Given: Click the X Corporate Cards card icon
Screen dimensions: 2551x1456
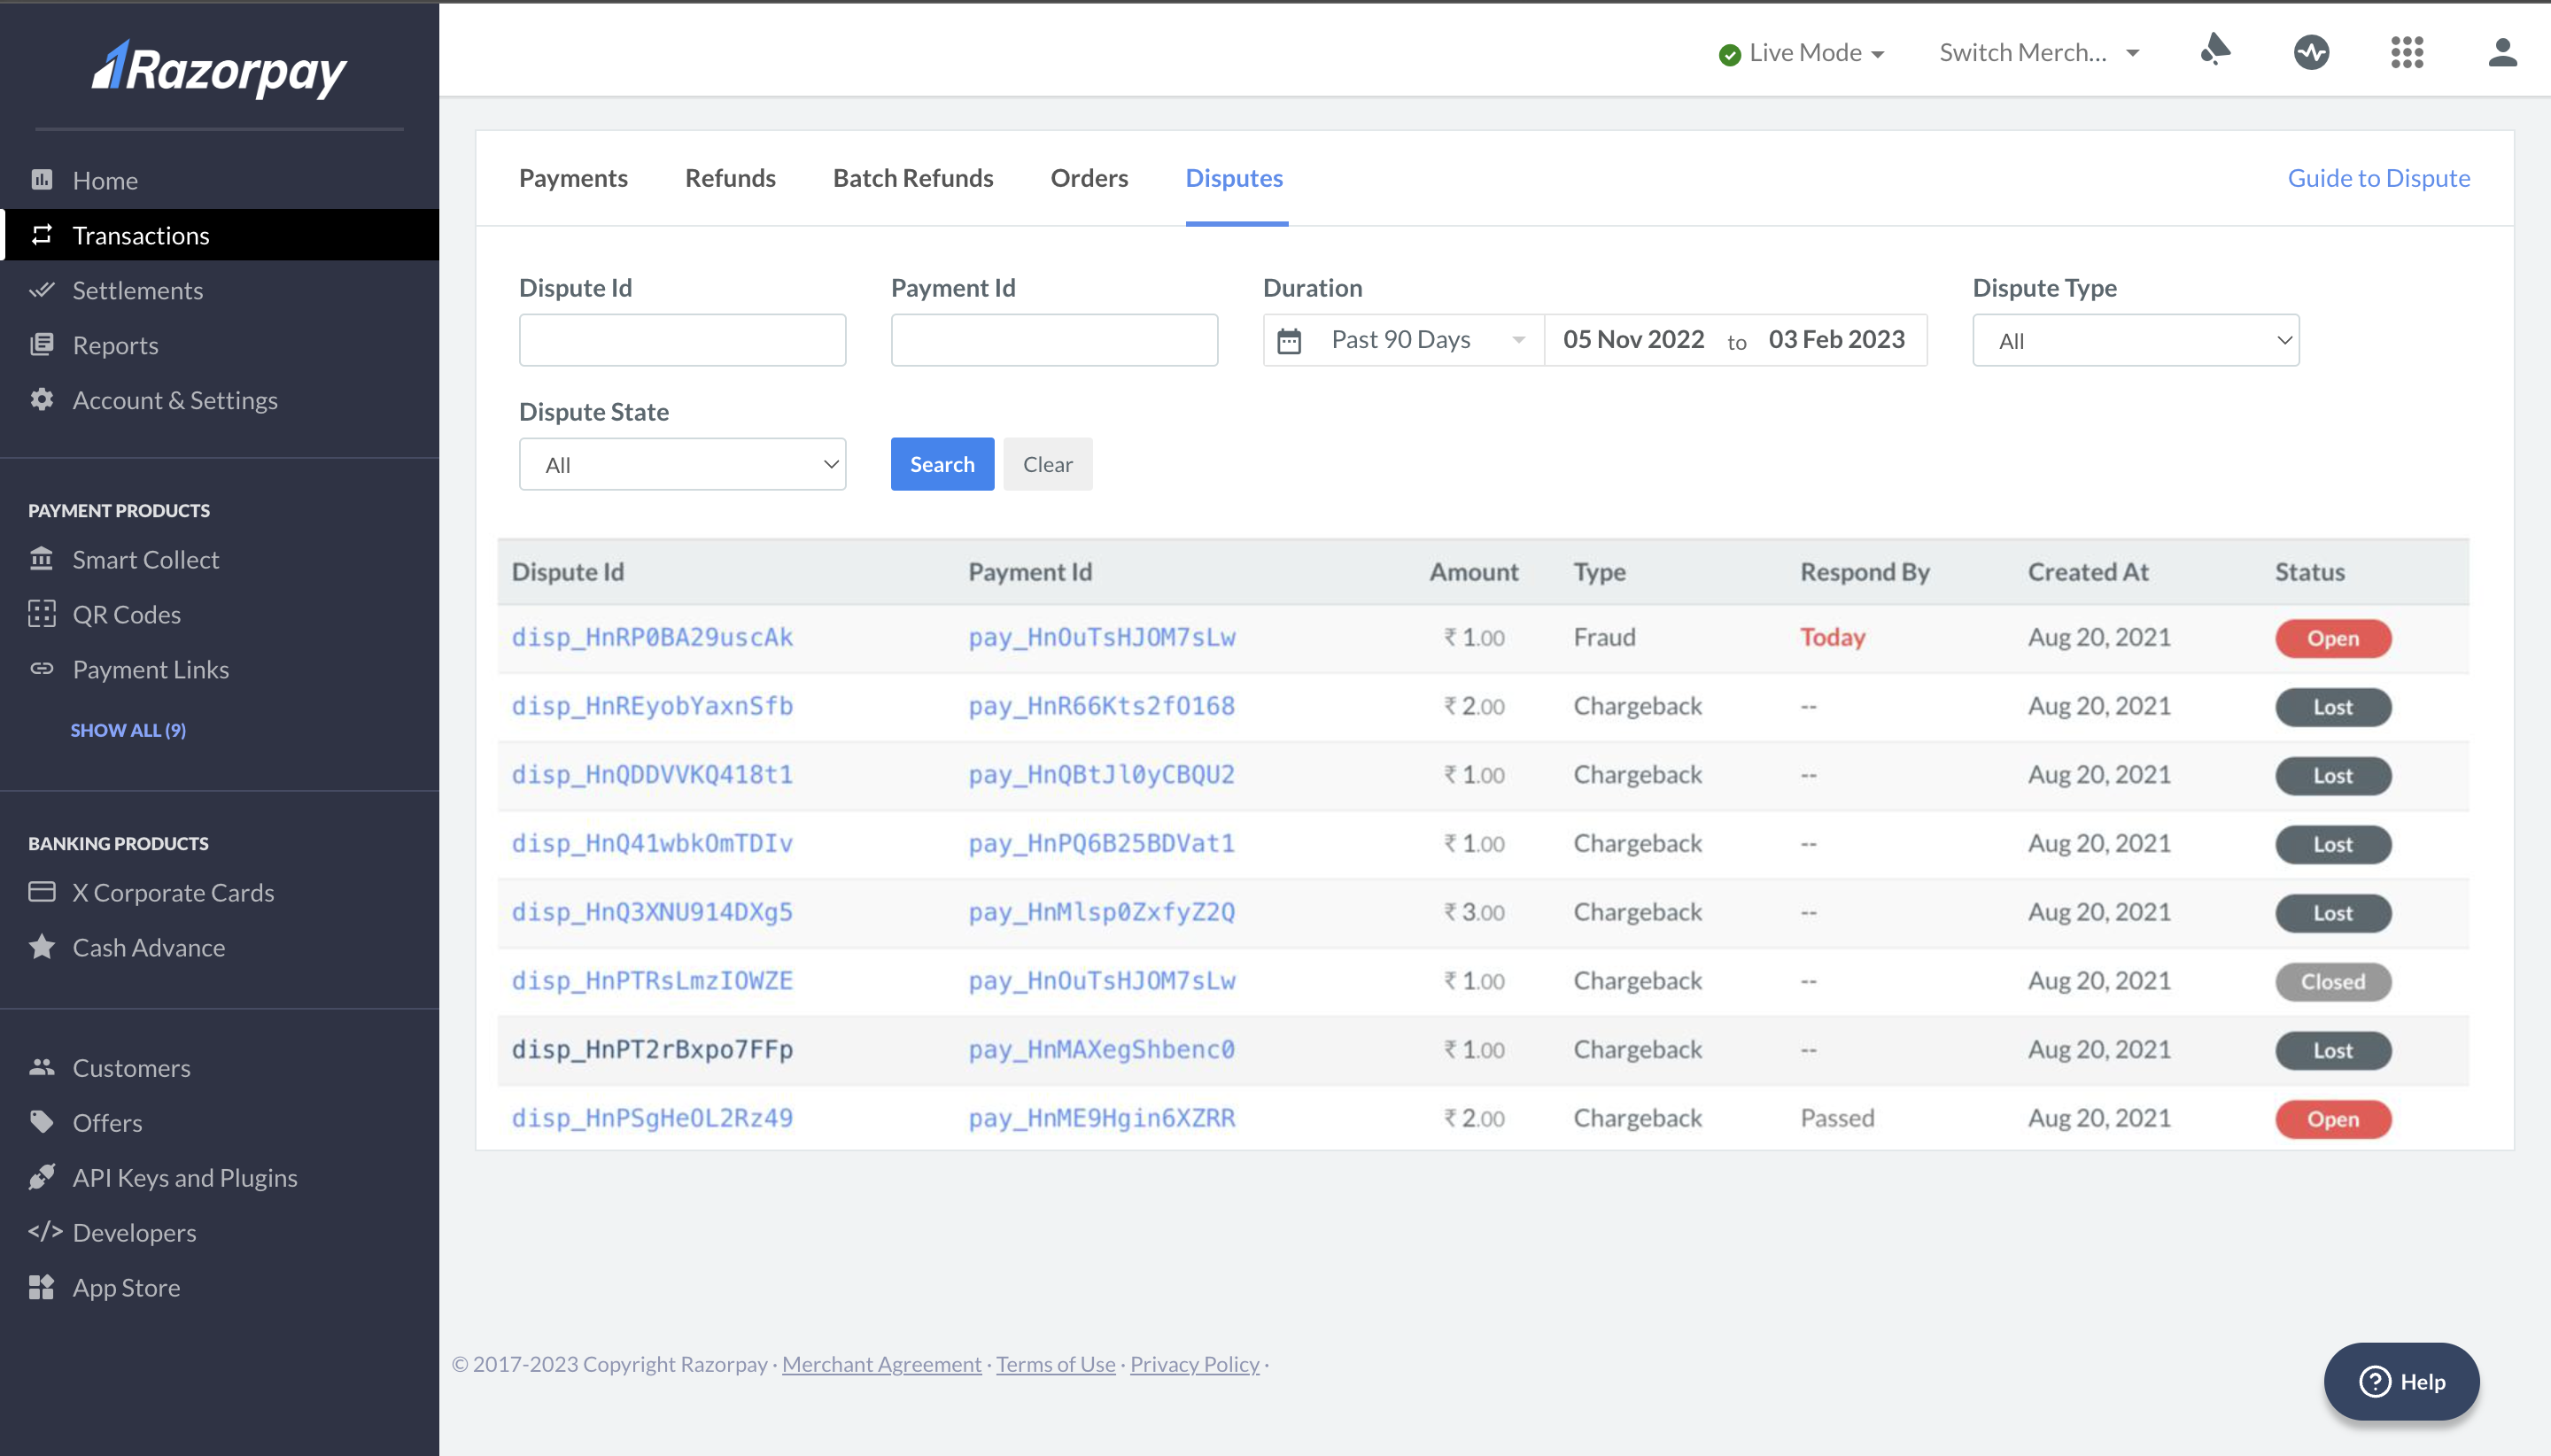Looking at the screenshot, I should (x=41, y=891).
